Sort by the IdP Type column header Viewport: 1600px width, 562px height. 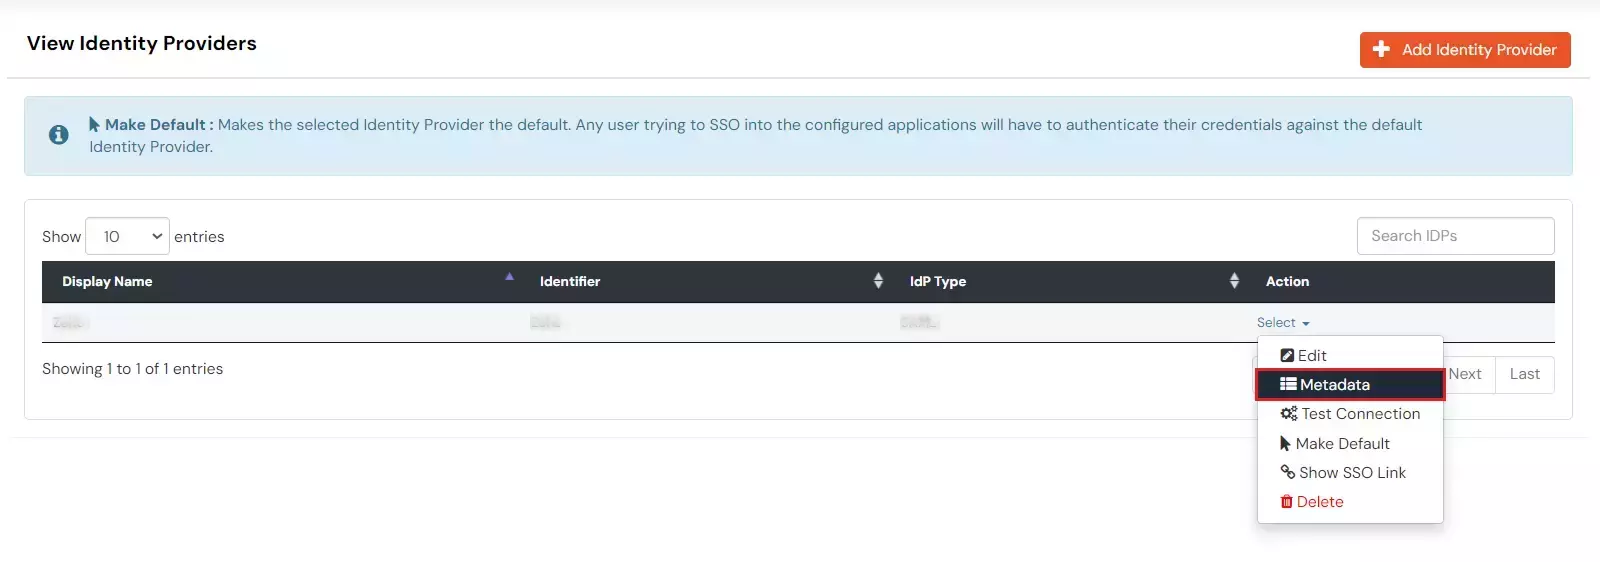tap(1068, 282)
